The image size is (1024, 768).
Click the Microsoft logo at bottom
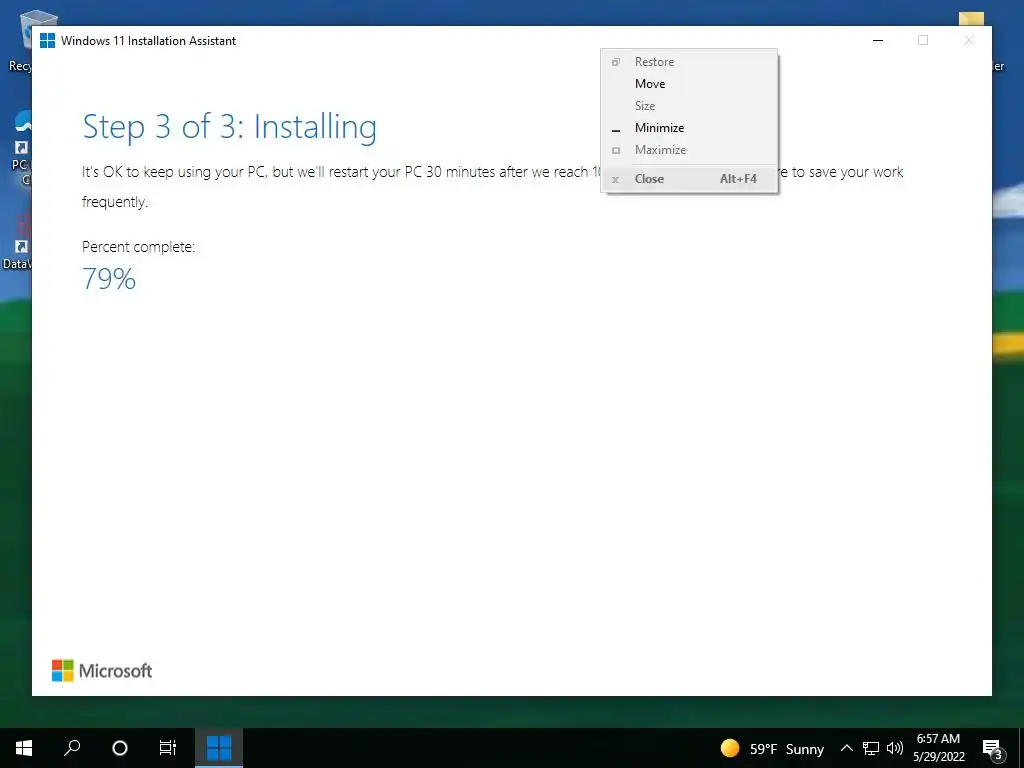[x=102, y=671]
